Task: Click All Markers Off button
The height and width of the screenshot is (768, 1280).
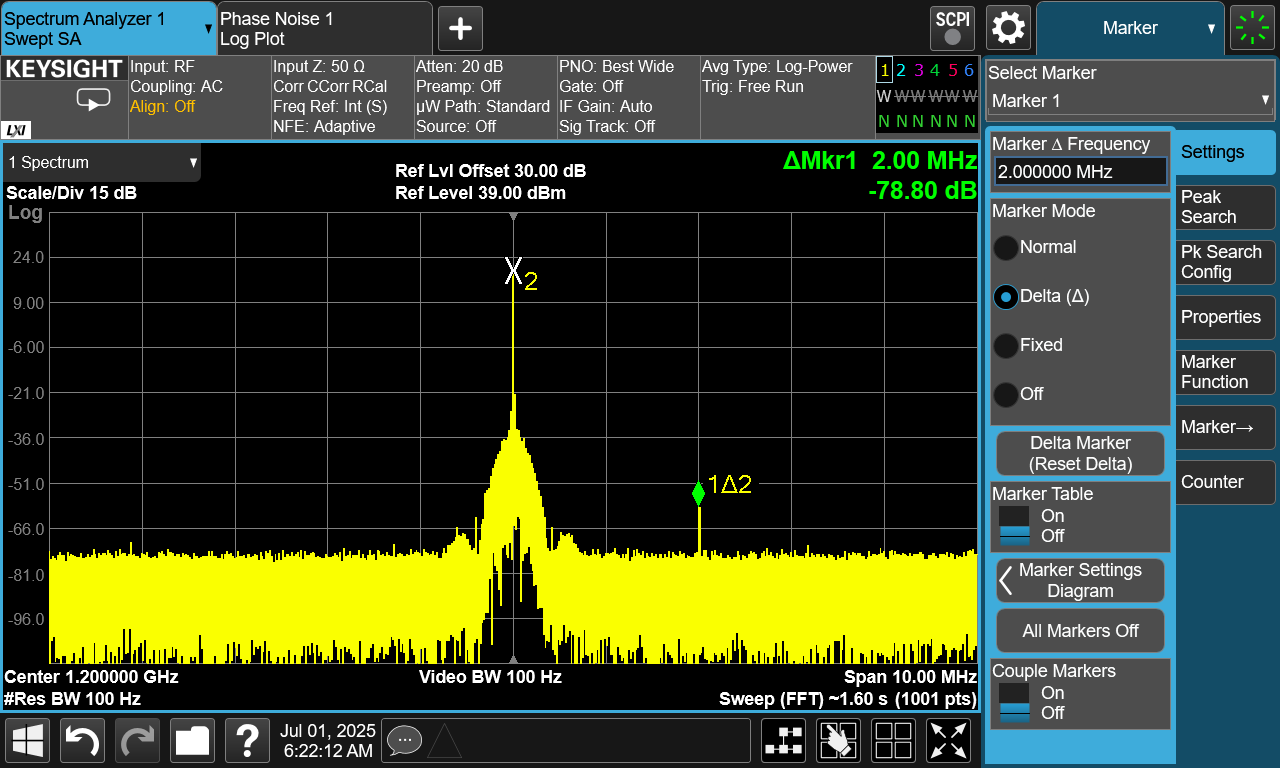Action: (1080, 631)
